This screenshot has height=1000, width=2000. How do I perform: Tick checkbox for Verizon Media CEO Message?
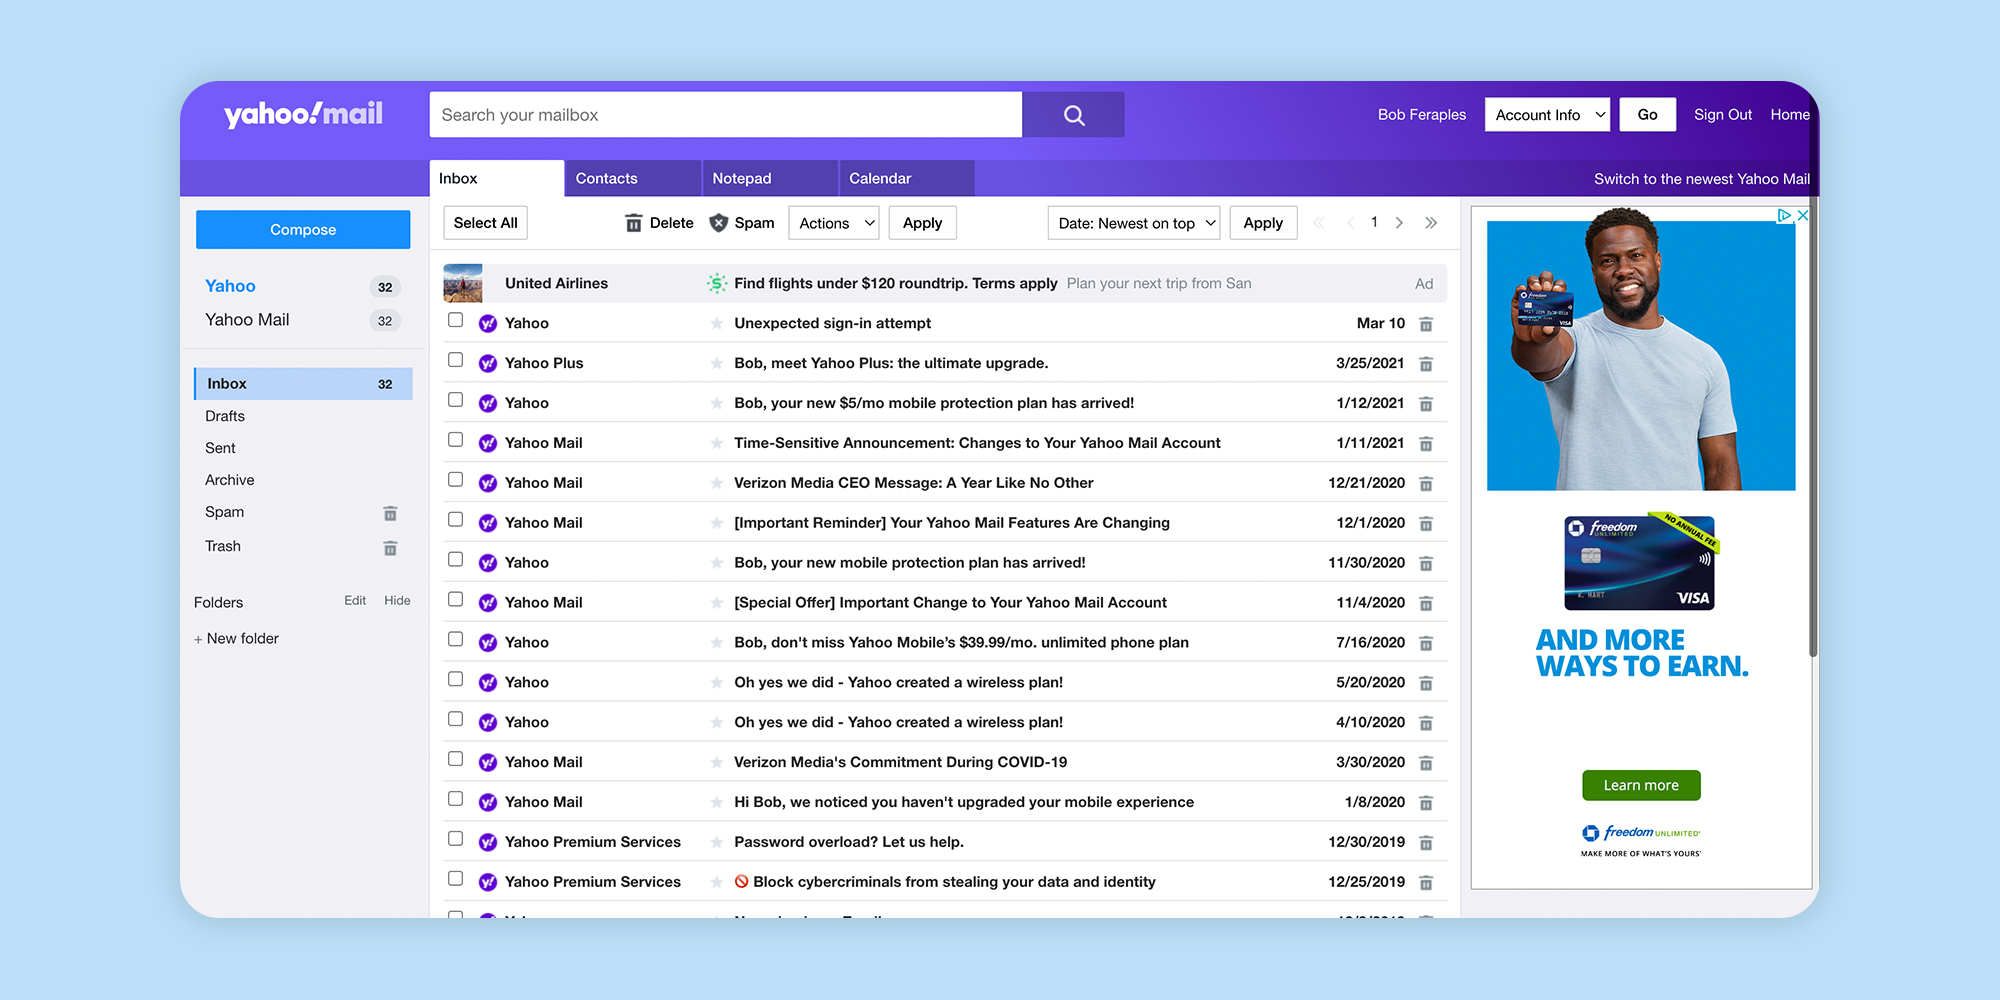coord(455,480)
